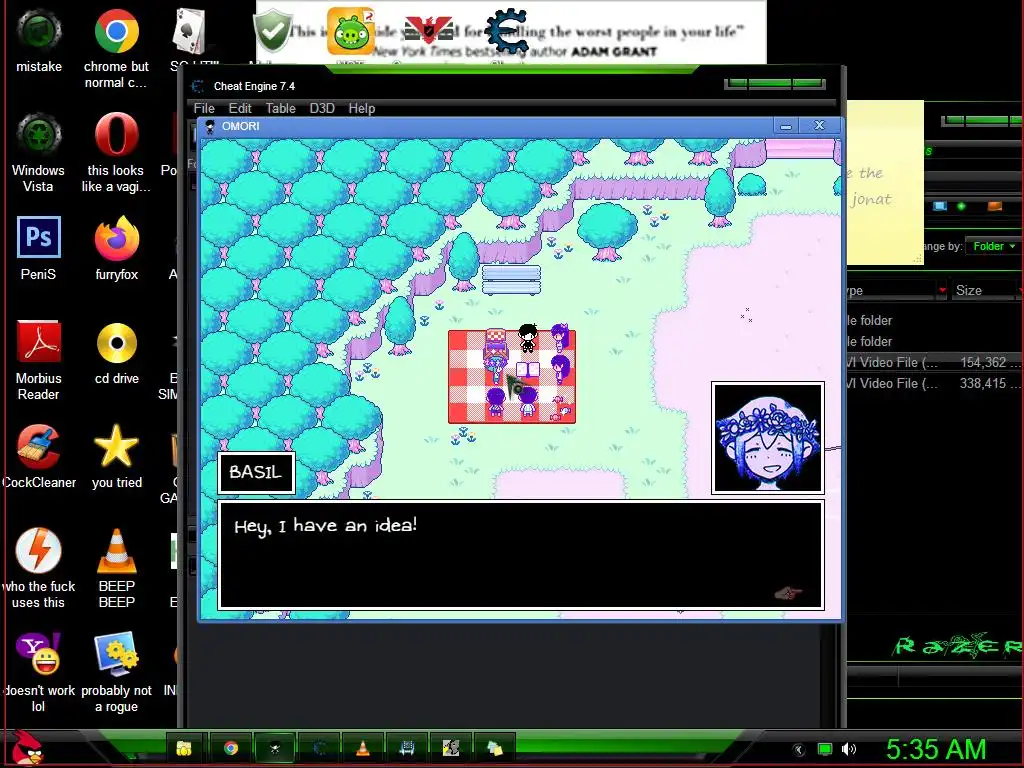This screenshot has height=768, width=1024.
Task: Open Photoshop icon labeled 'PeniS'
Action: pos(39,248)
